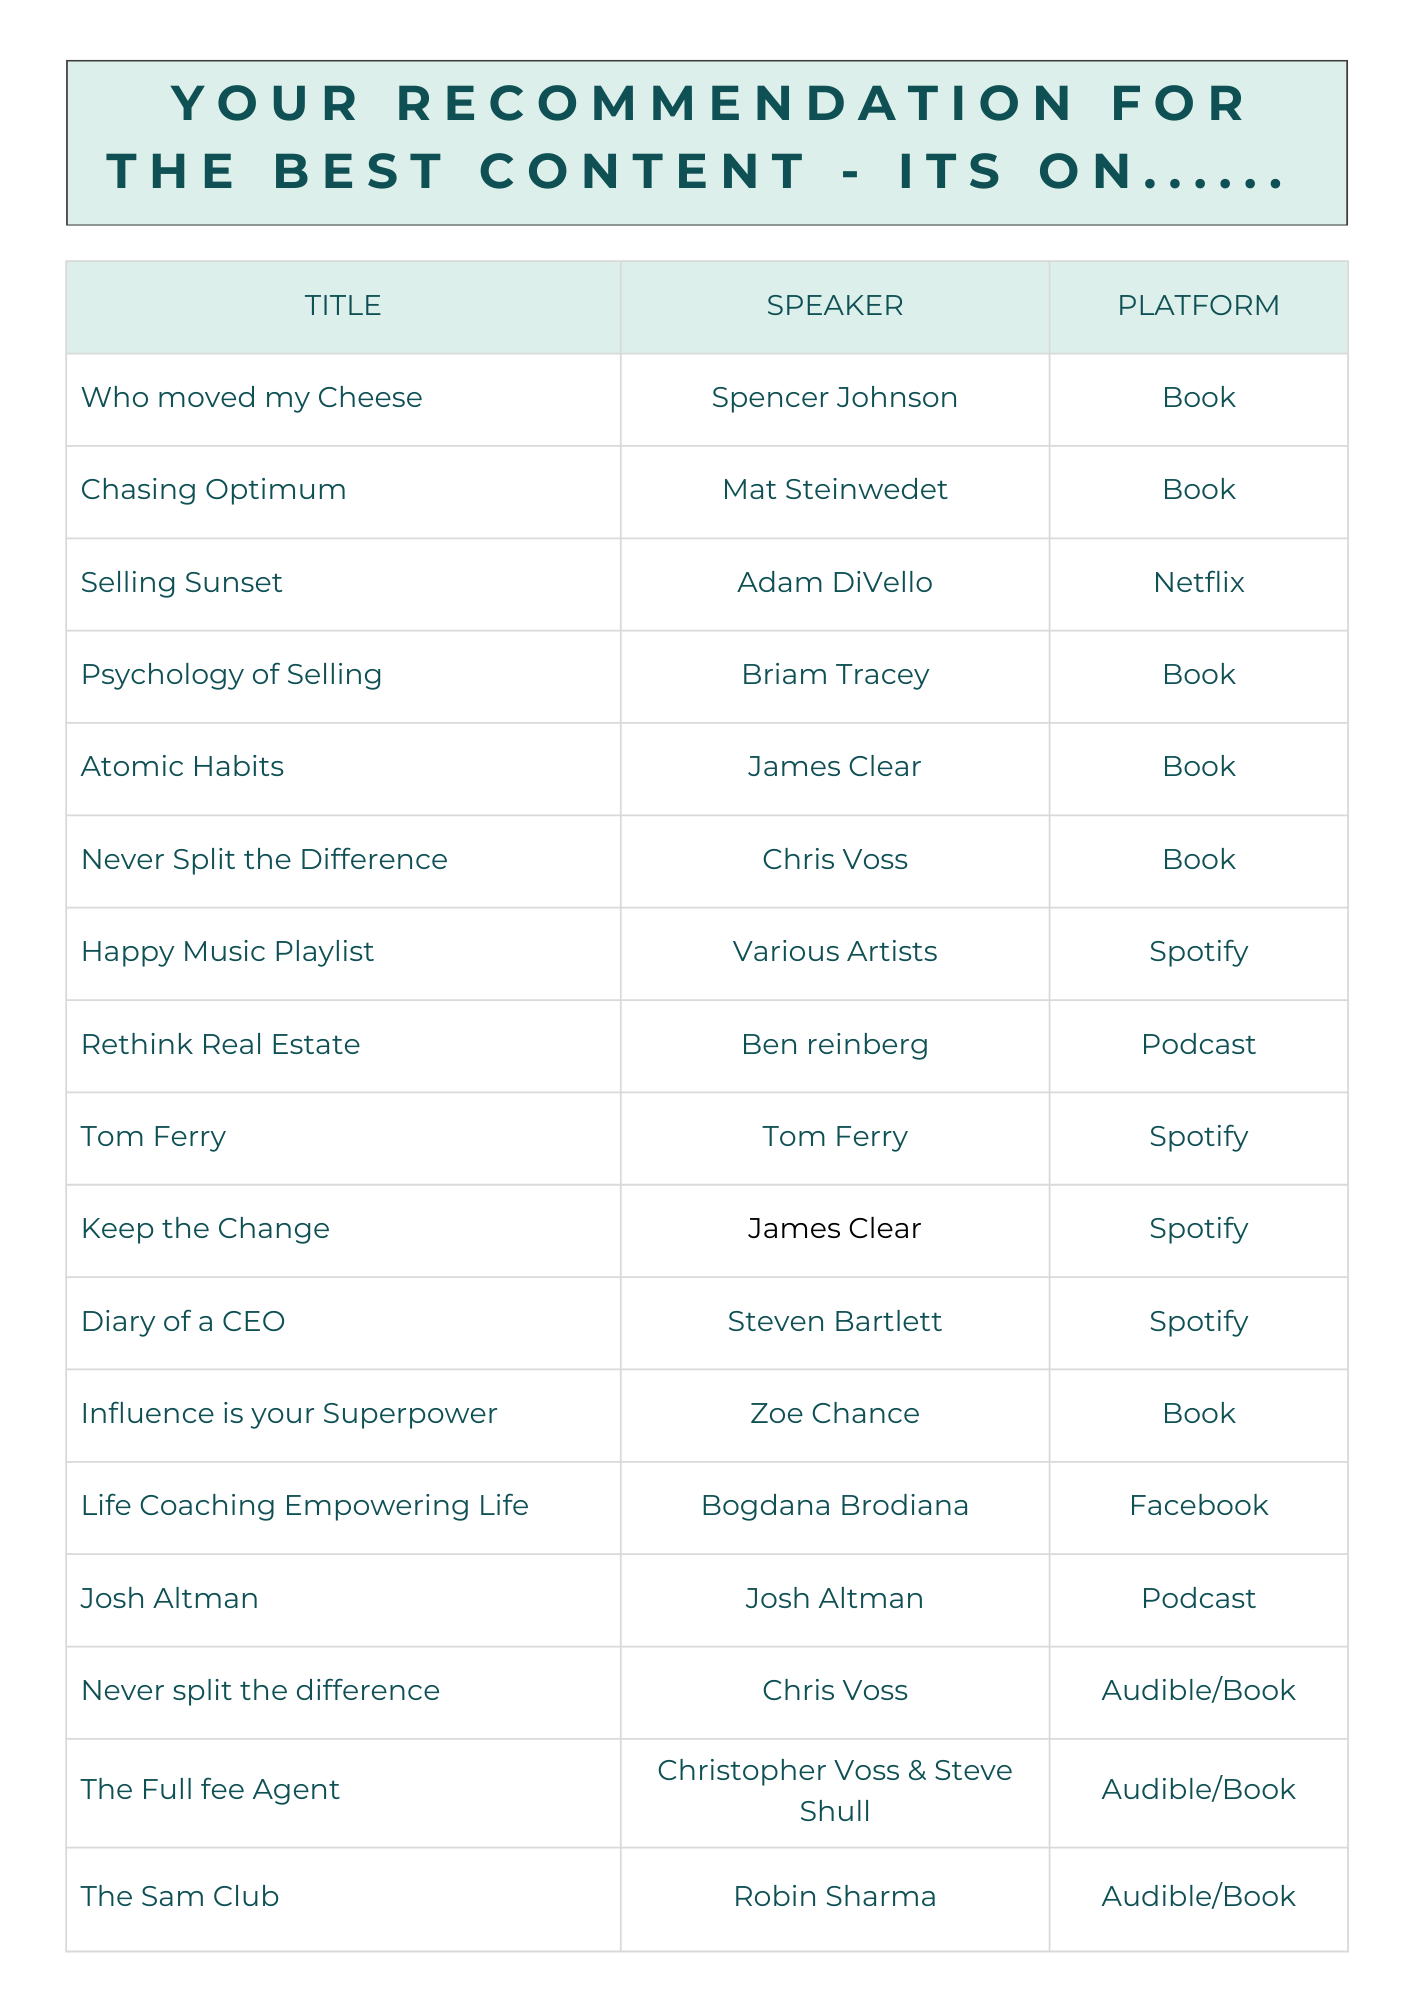1414x2000 pixels.
Task: Click the speaker name Spencer Johnson
Action: [834, 398]
